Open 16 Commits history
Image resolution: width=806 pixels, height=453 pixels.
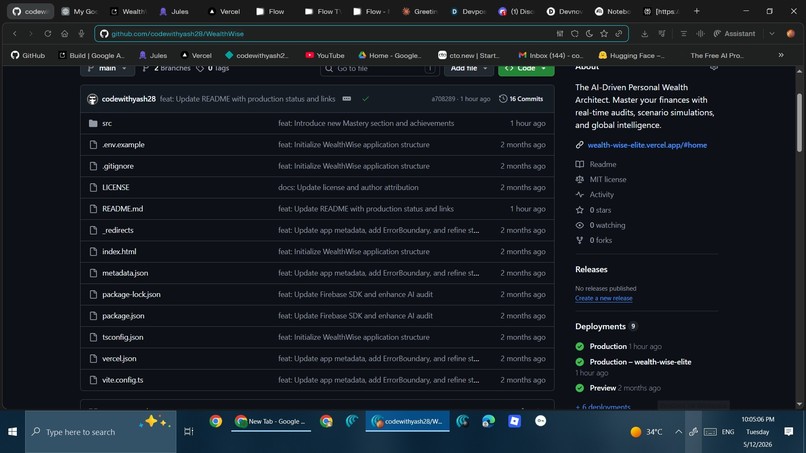coord(521,99)
